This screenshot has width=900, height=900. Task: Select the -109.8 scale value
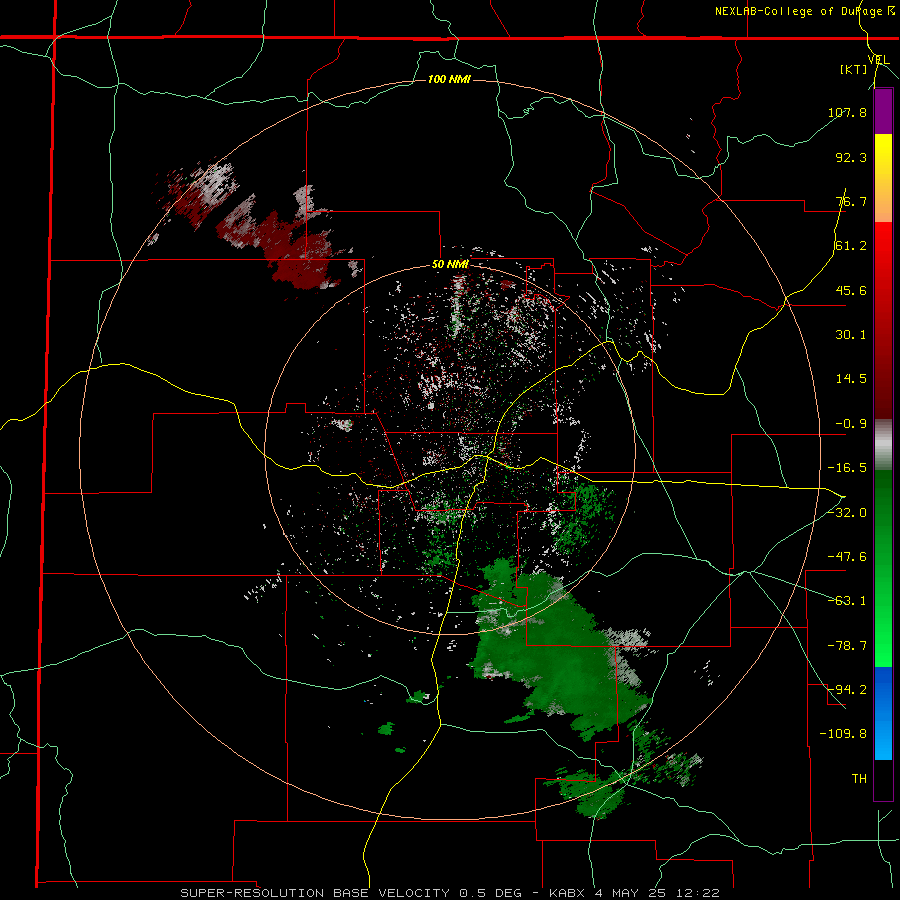coord(843,734)
